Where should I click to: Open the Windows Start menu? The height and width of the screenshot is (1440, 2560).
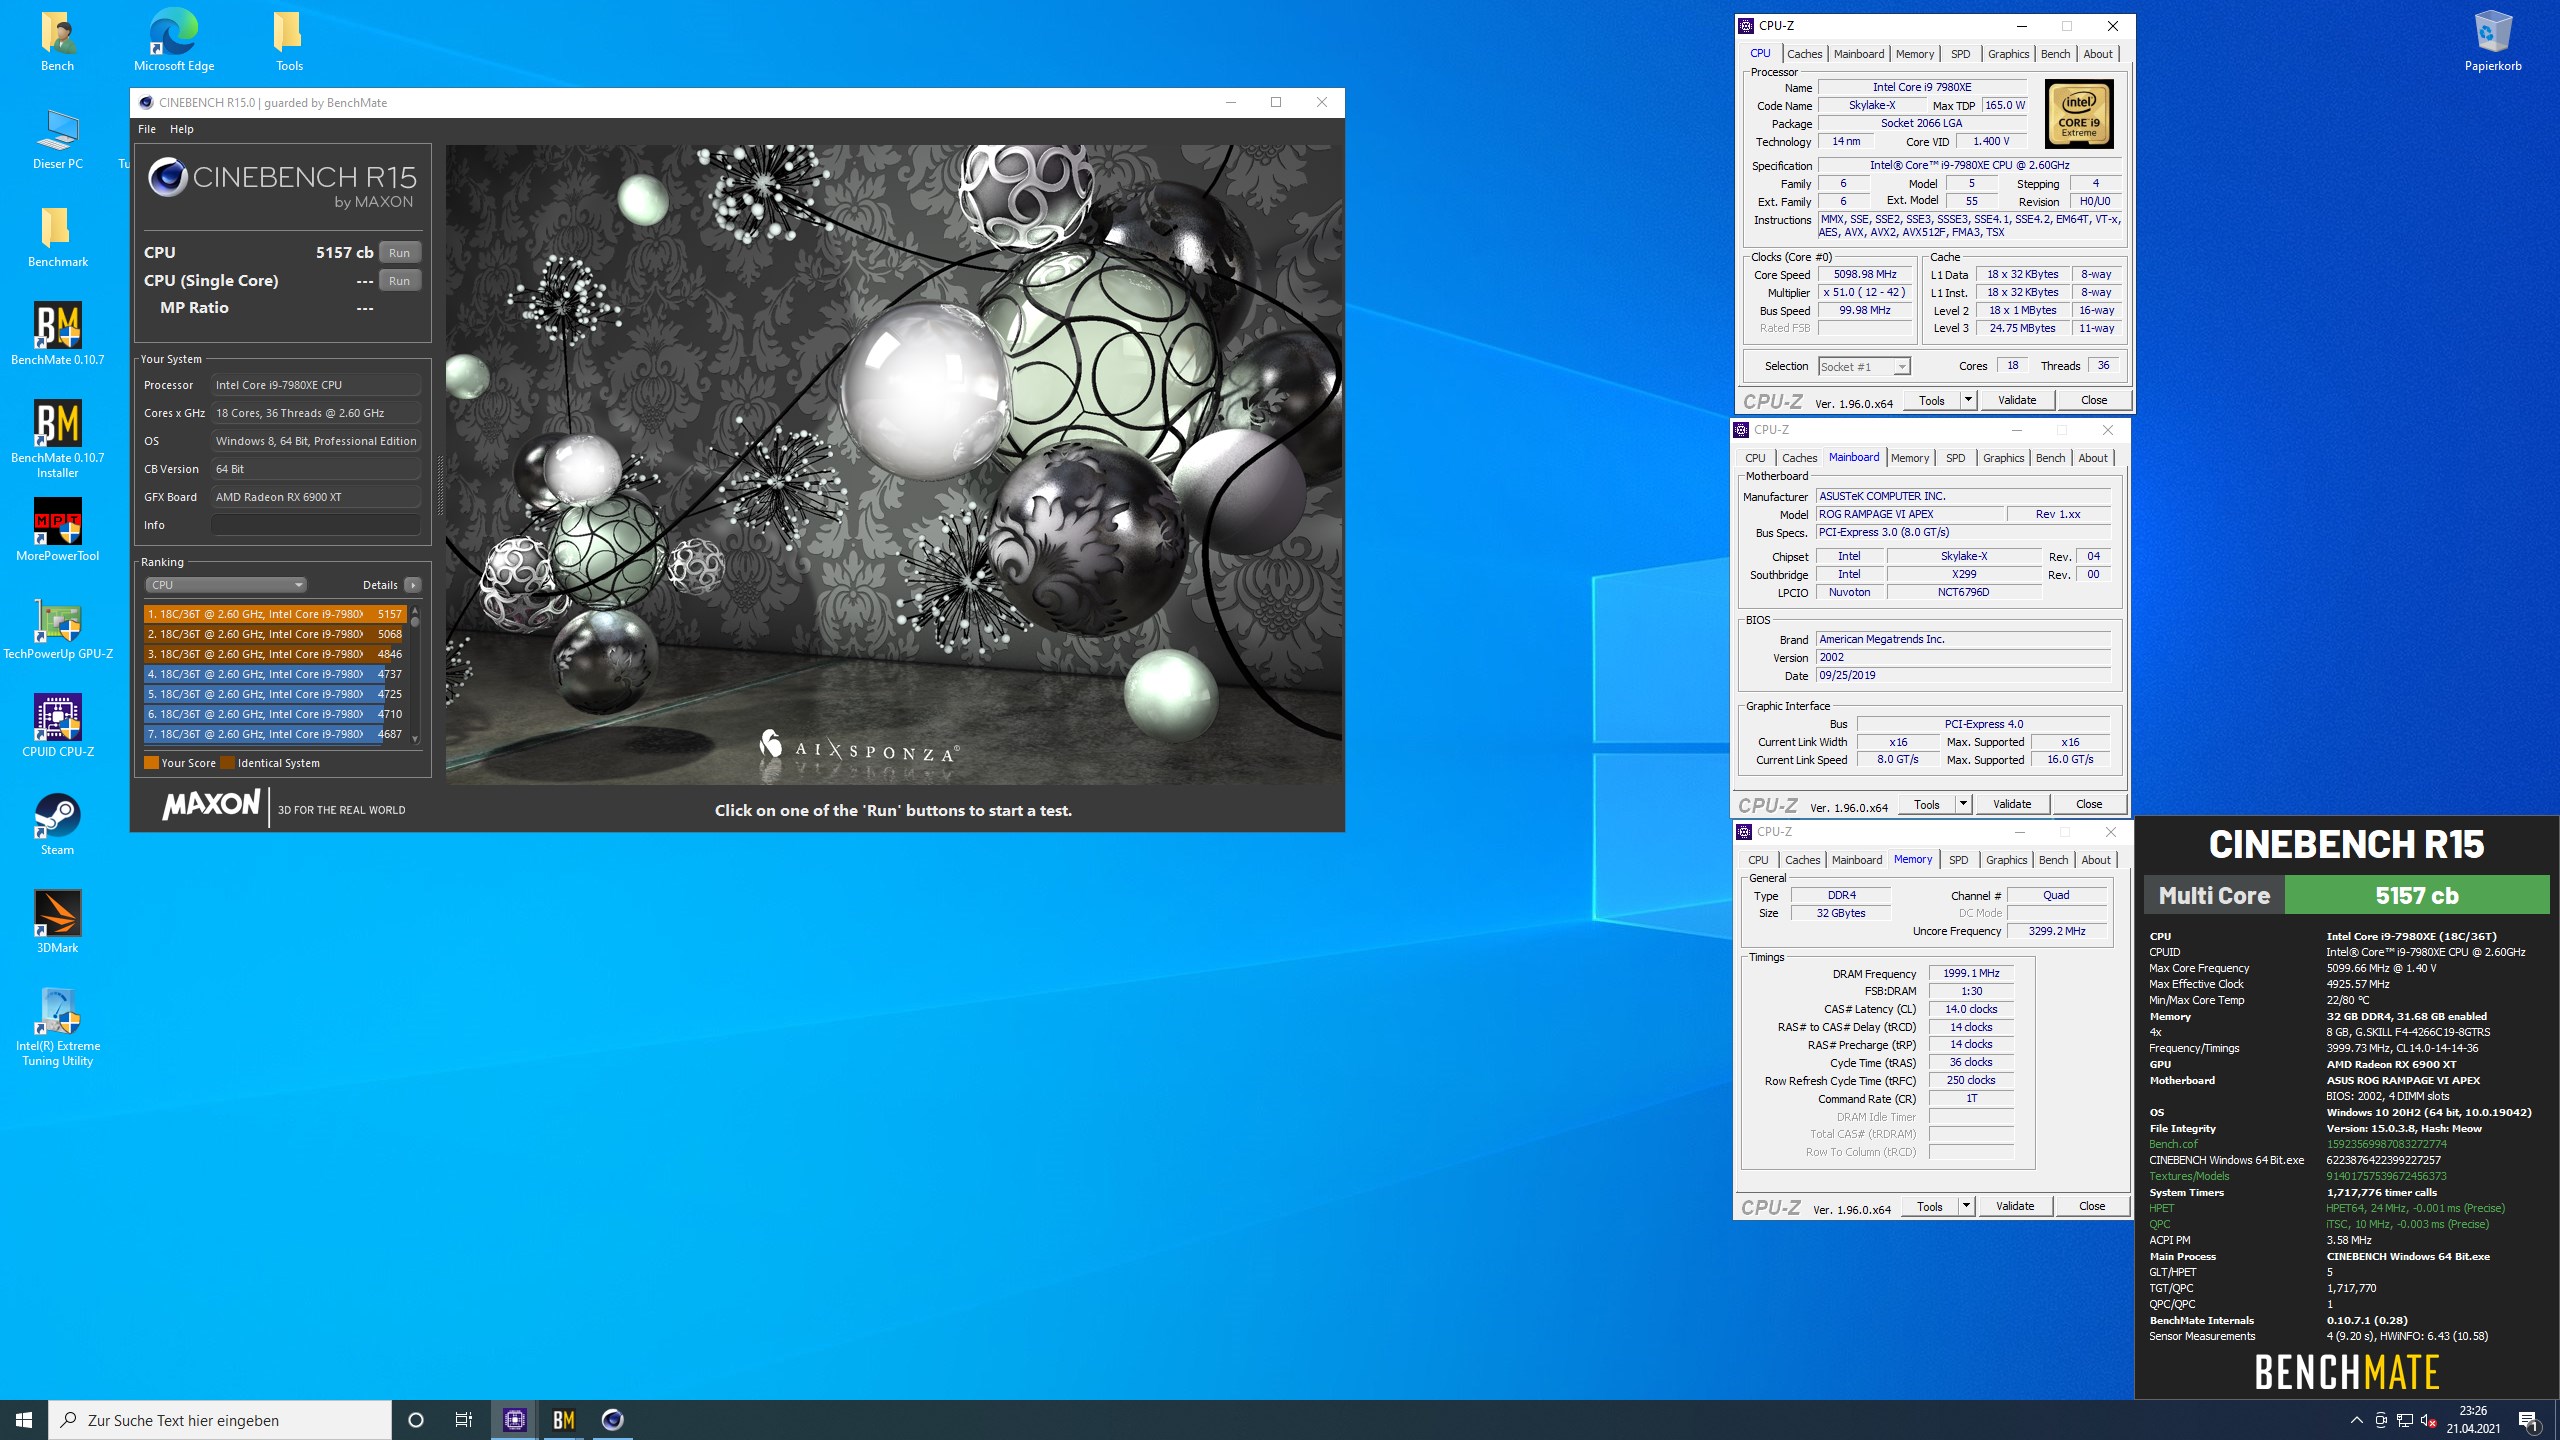coord(24,1420)
